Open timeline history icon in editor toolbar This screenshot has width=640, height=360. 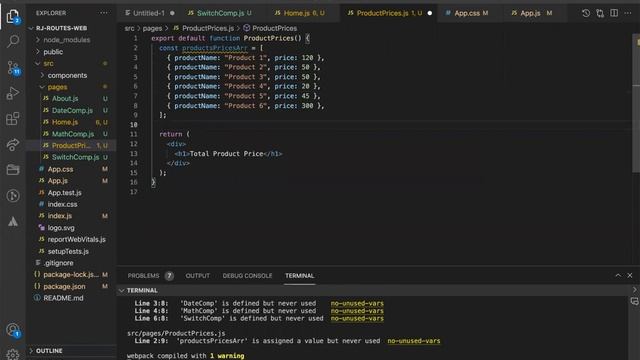click(586, 13)
